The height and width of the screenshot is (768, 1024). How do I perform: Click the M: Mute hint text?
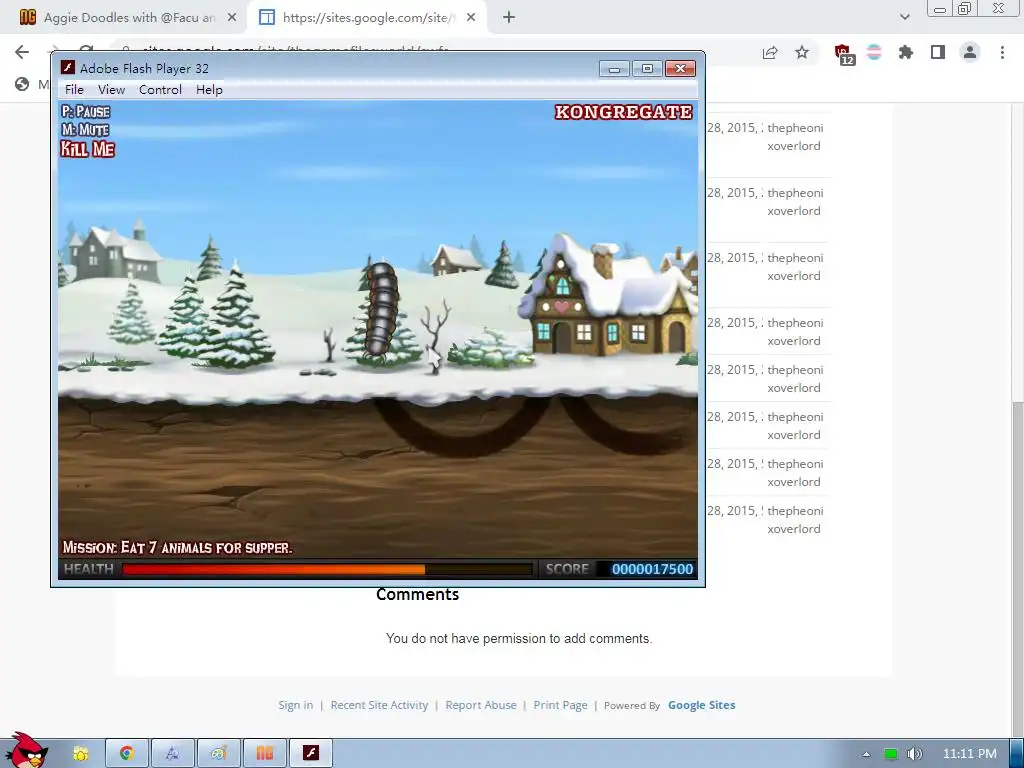85,130
